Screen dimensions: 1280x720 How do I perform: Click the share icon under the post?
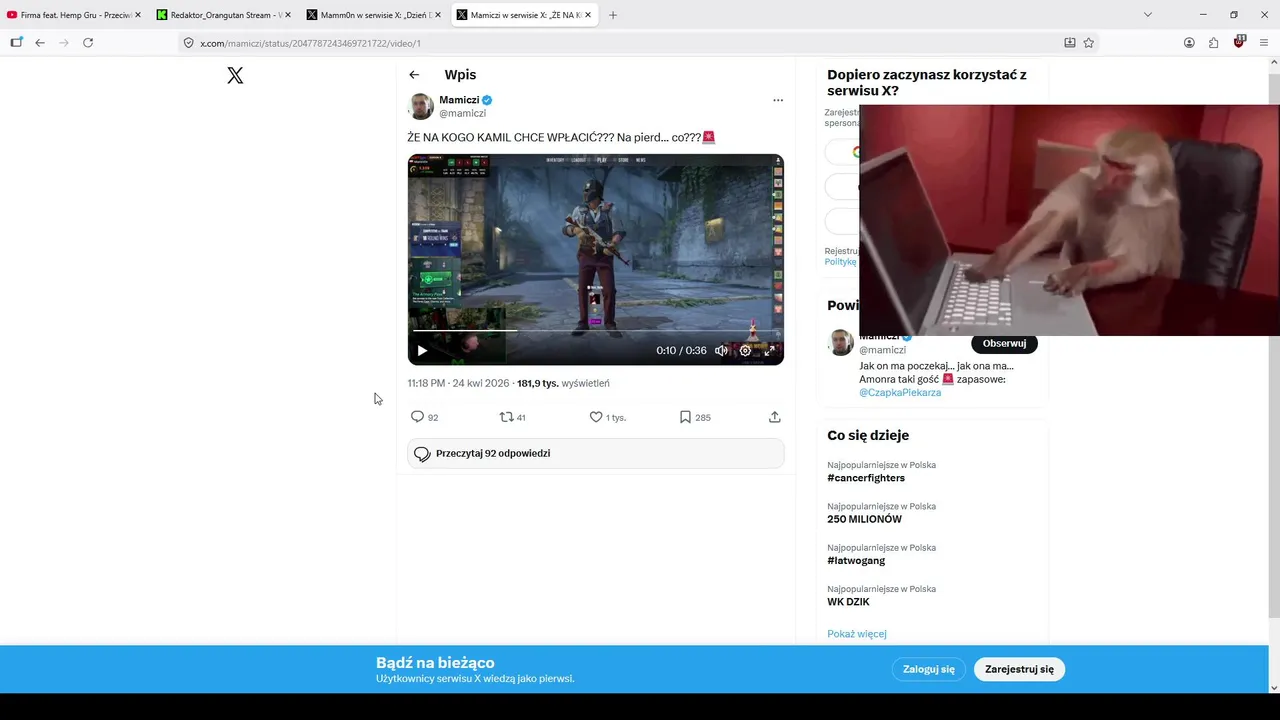click(x=774, y=417)
